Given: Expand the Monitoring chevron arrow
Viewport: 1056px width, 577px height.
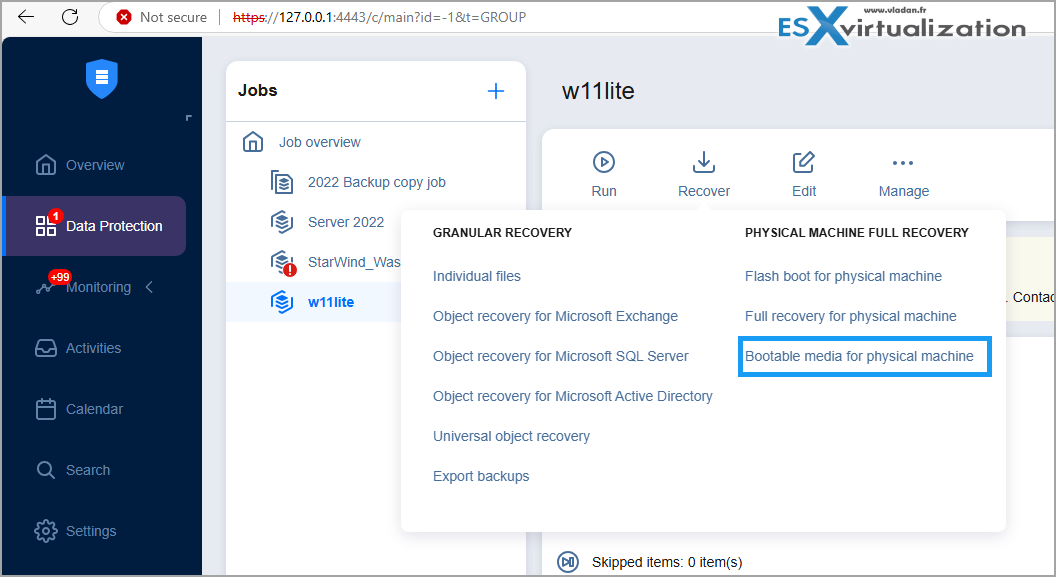Looking at the screenshot, I should [150, 287].
